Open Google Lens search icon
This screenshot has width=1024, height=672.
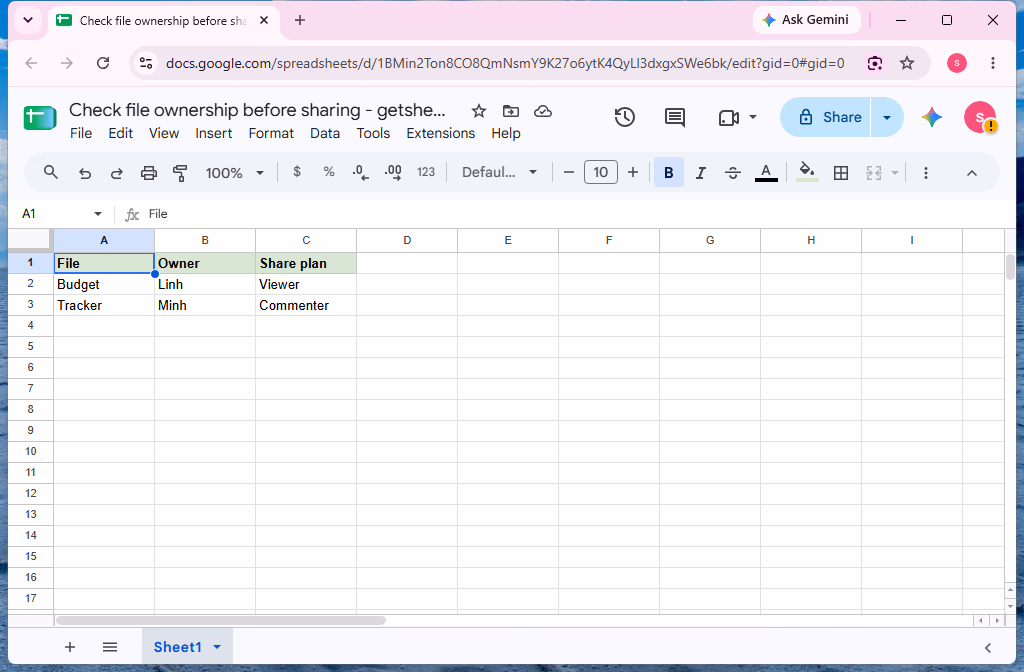click(x=875, y=63)
